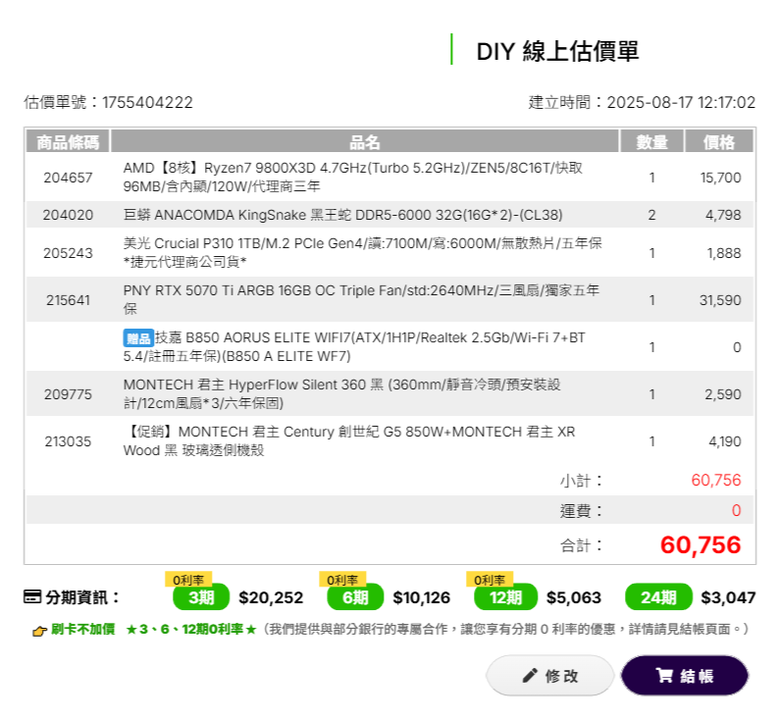Click the 品名 column header
The width and height of the screenshot is (780, 720).
coord(365,142)
